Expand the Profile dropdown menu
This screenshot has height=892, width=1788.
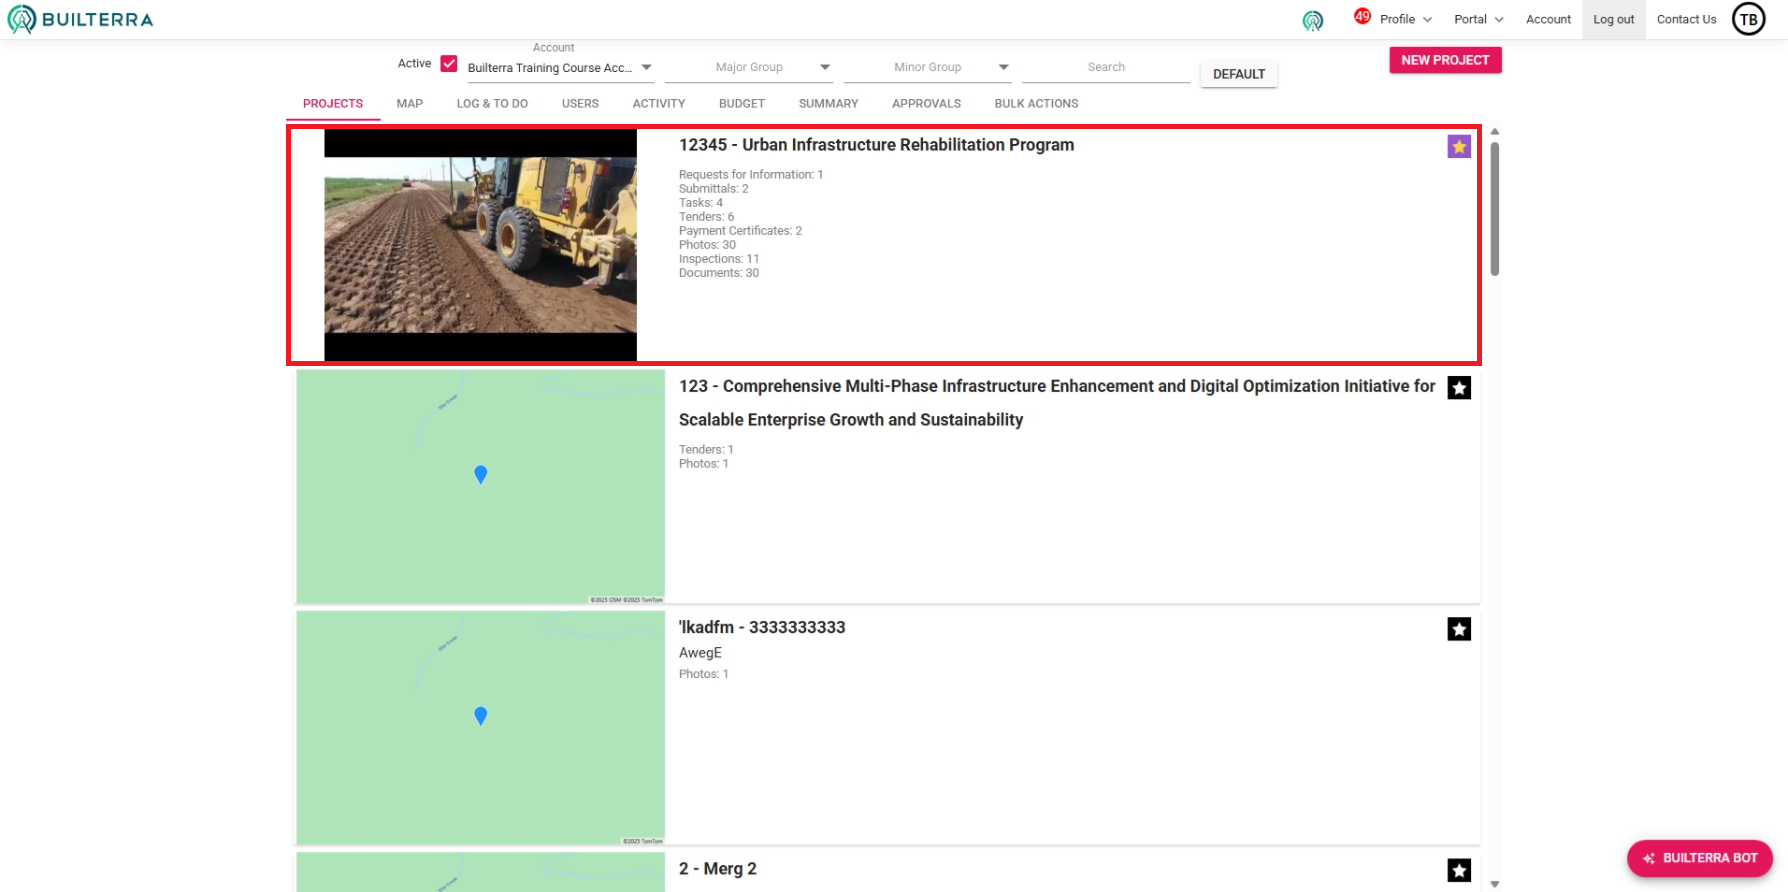click(x=1406, y=19)
